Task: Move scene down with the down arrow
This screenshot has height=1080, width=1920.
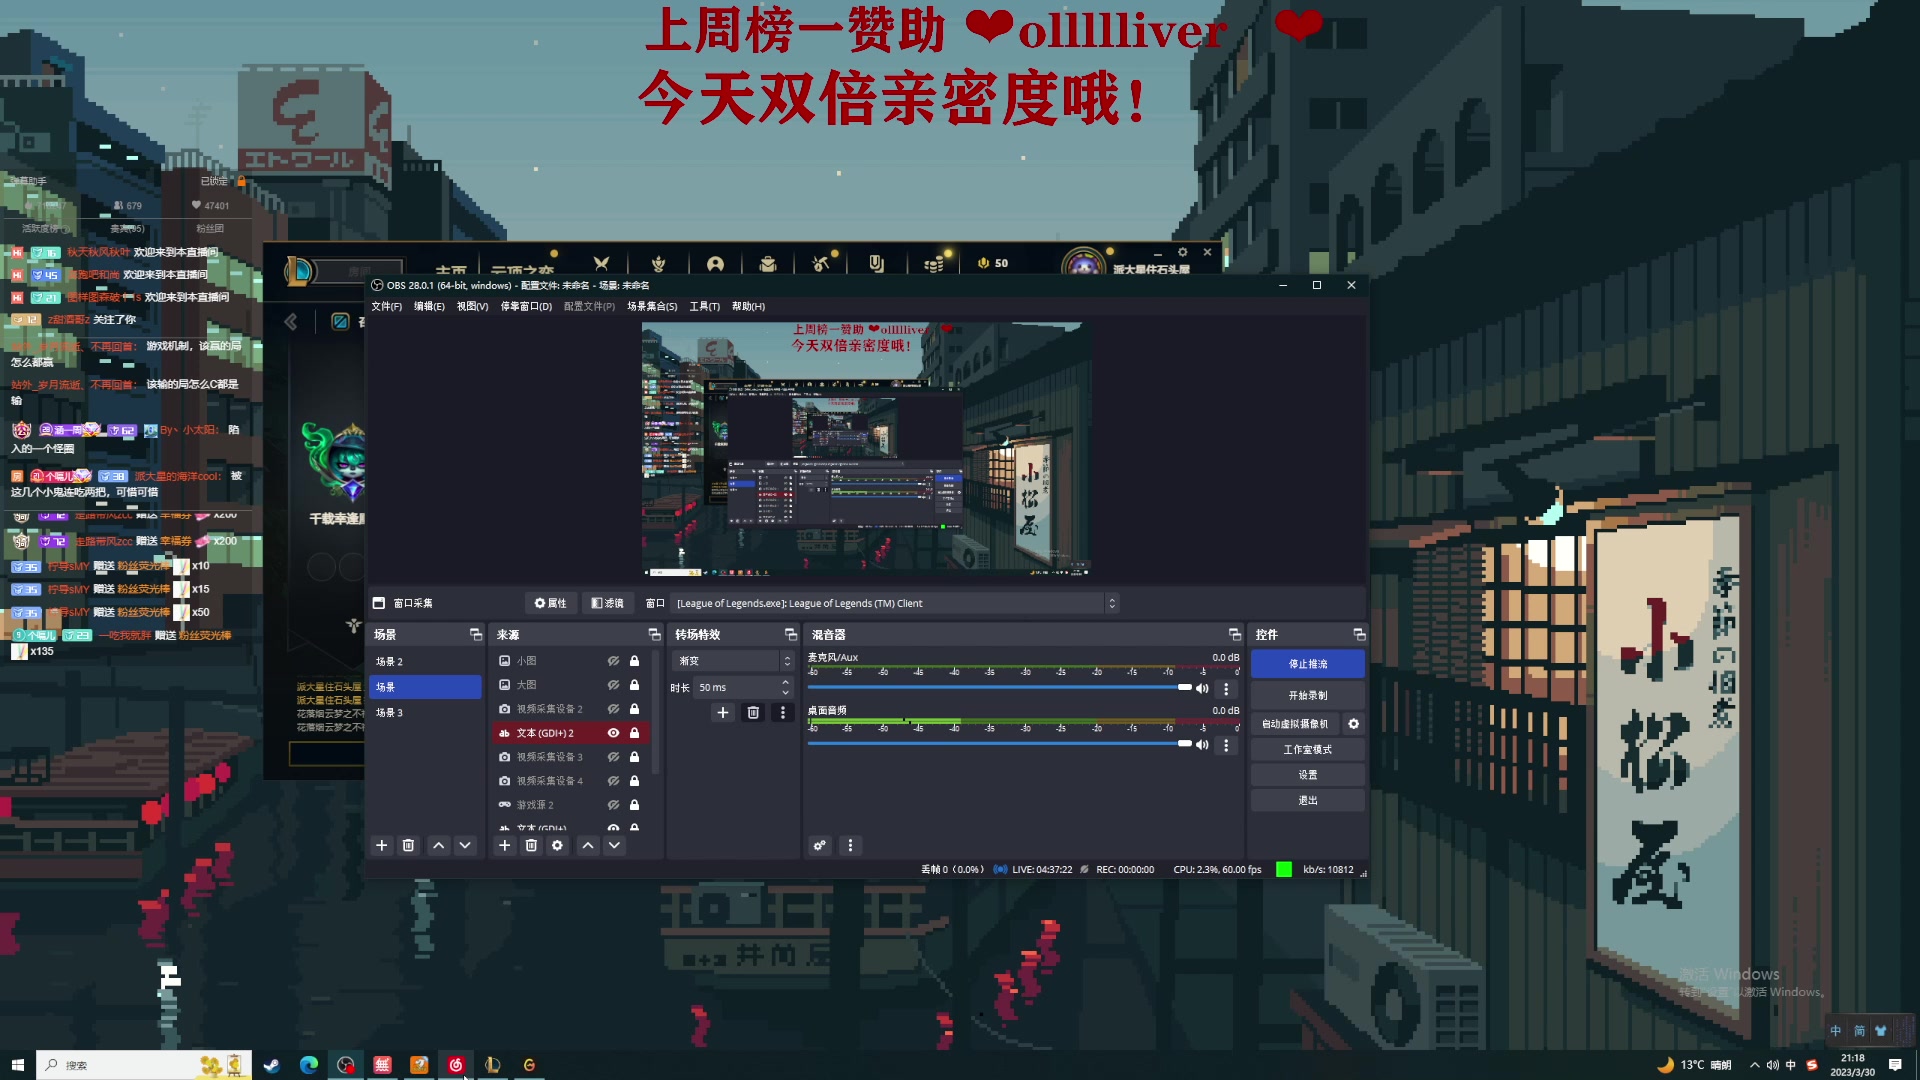Action: pyautogui.click(x=465, y=846)
